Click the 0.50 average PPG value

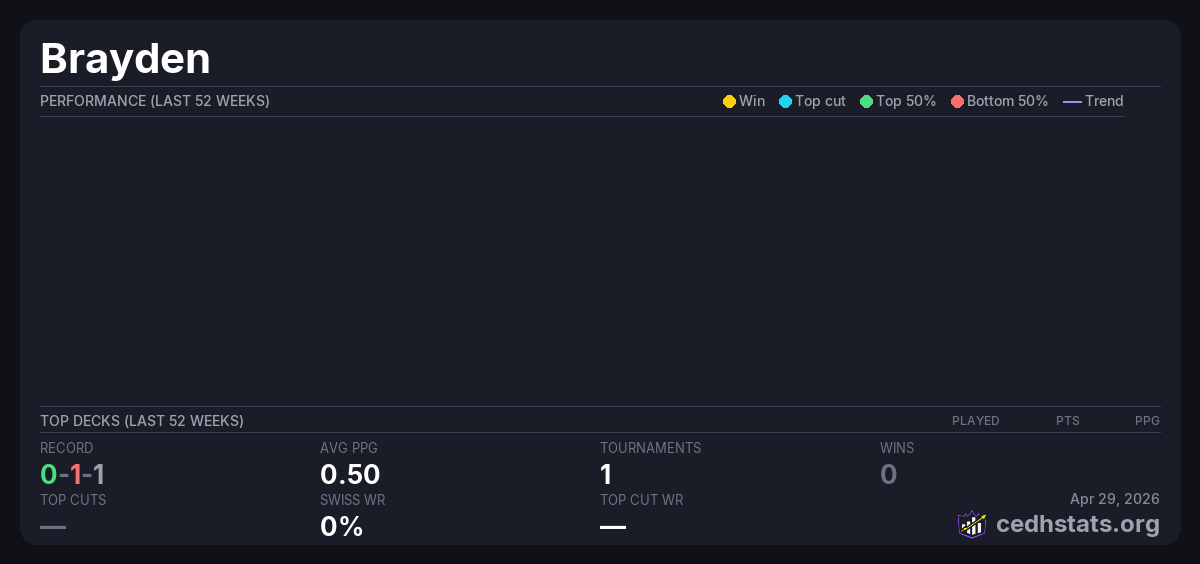coord(350,474)
